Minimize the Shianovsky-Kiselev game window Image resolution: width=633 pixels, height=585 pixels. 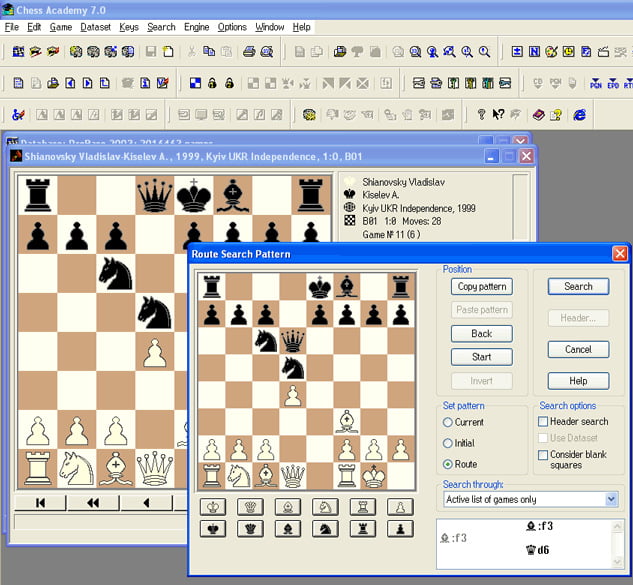(x=491, y=156)
